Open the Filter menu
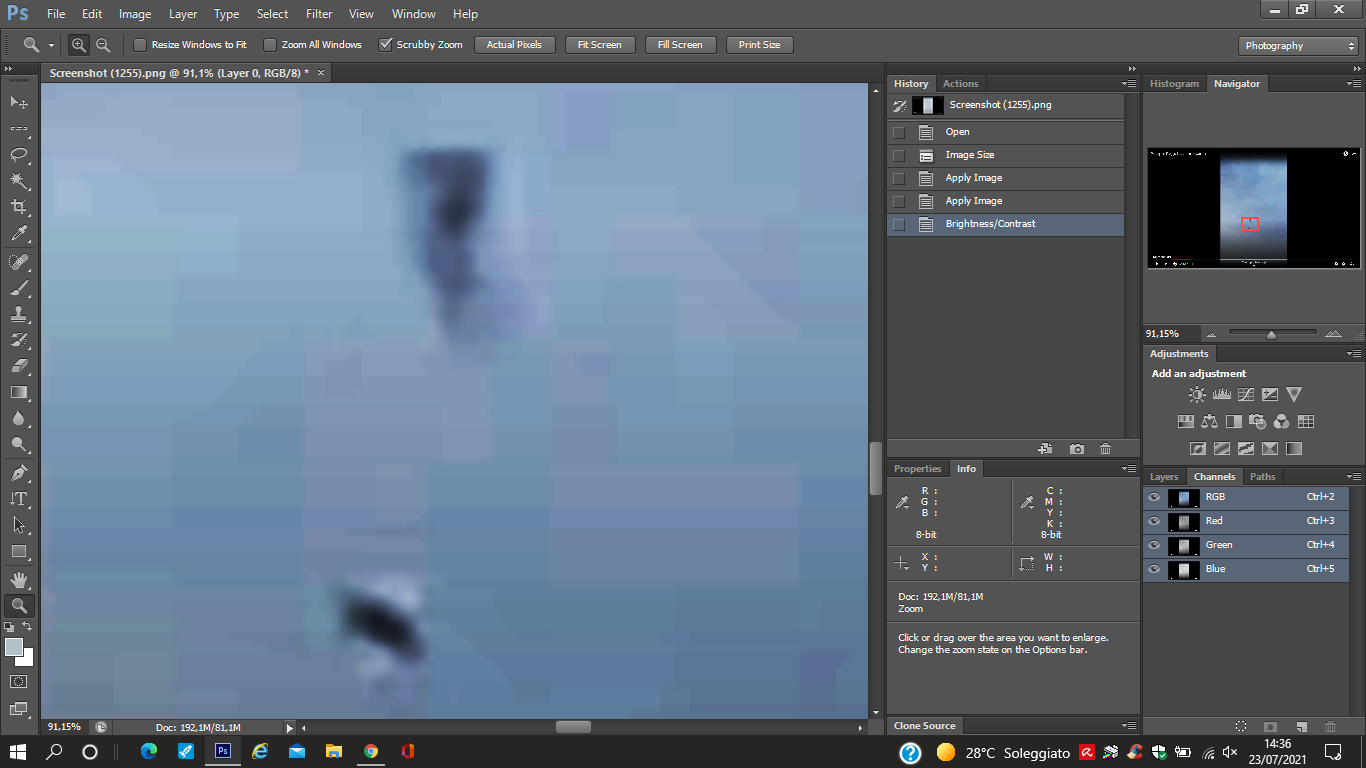Image resolution: width=1366 pixels, height=768 pixels. click(319, 14)
